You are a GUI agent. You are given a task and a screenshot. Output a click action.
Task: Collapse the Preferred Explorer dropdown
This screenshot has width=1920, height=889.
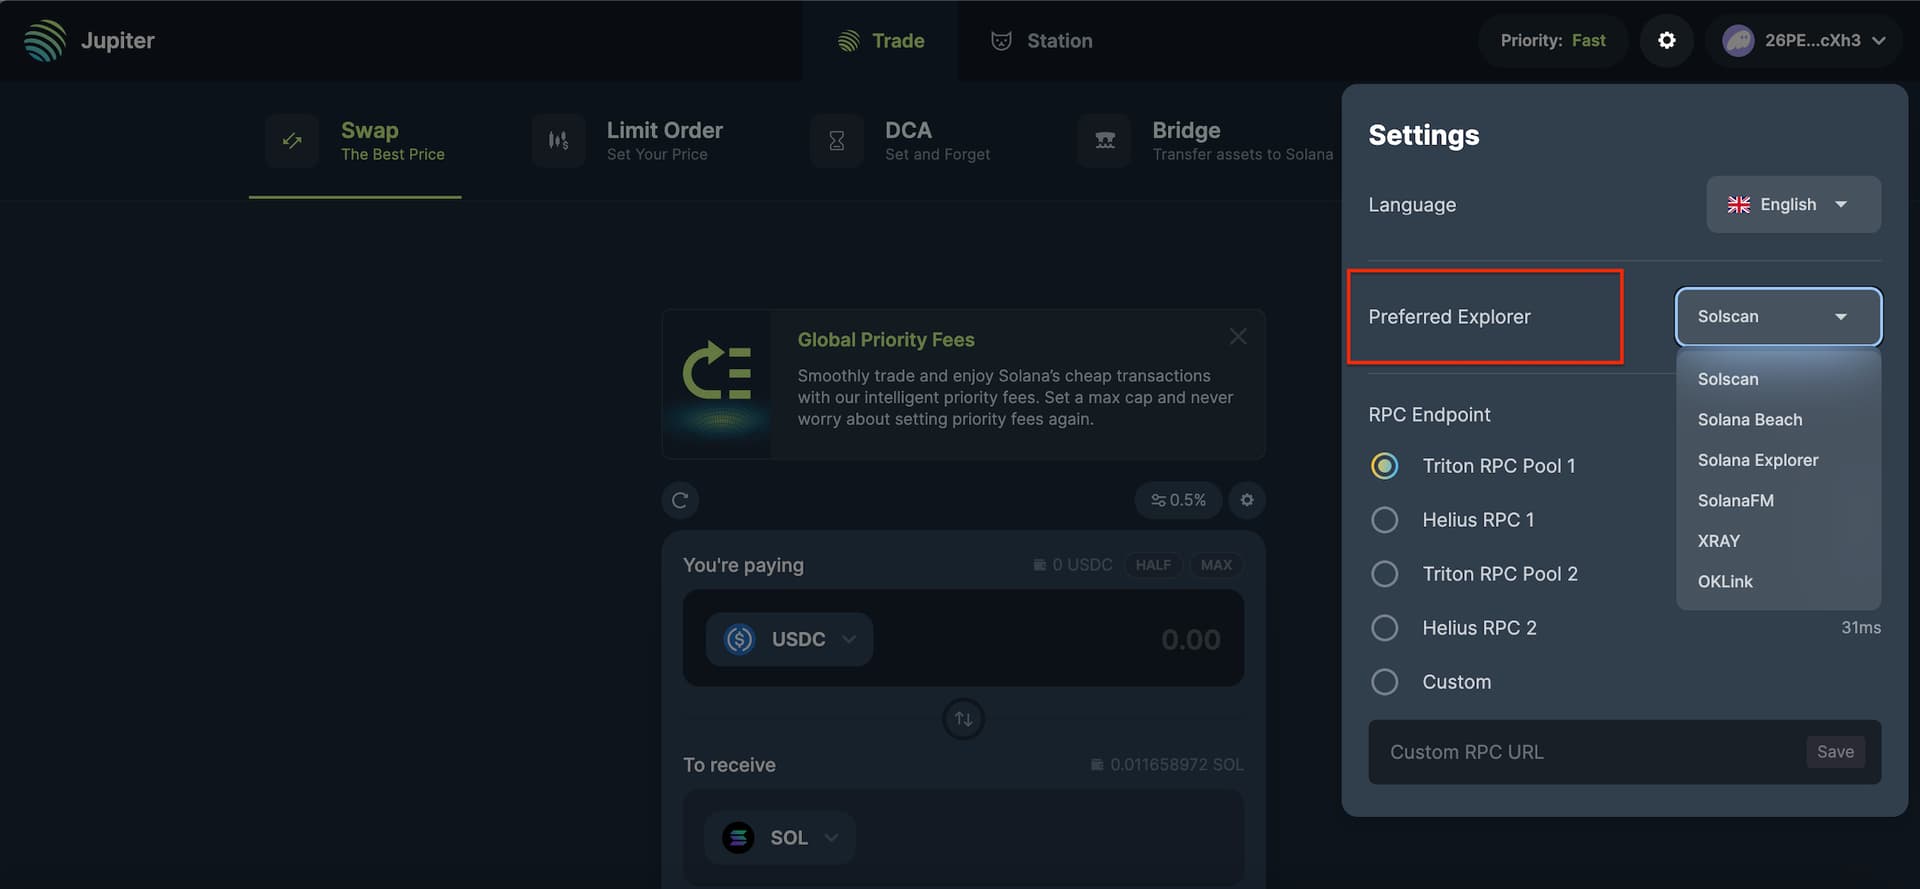(1778, 316)
